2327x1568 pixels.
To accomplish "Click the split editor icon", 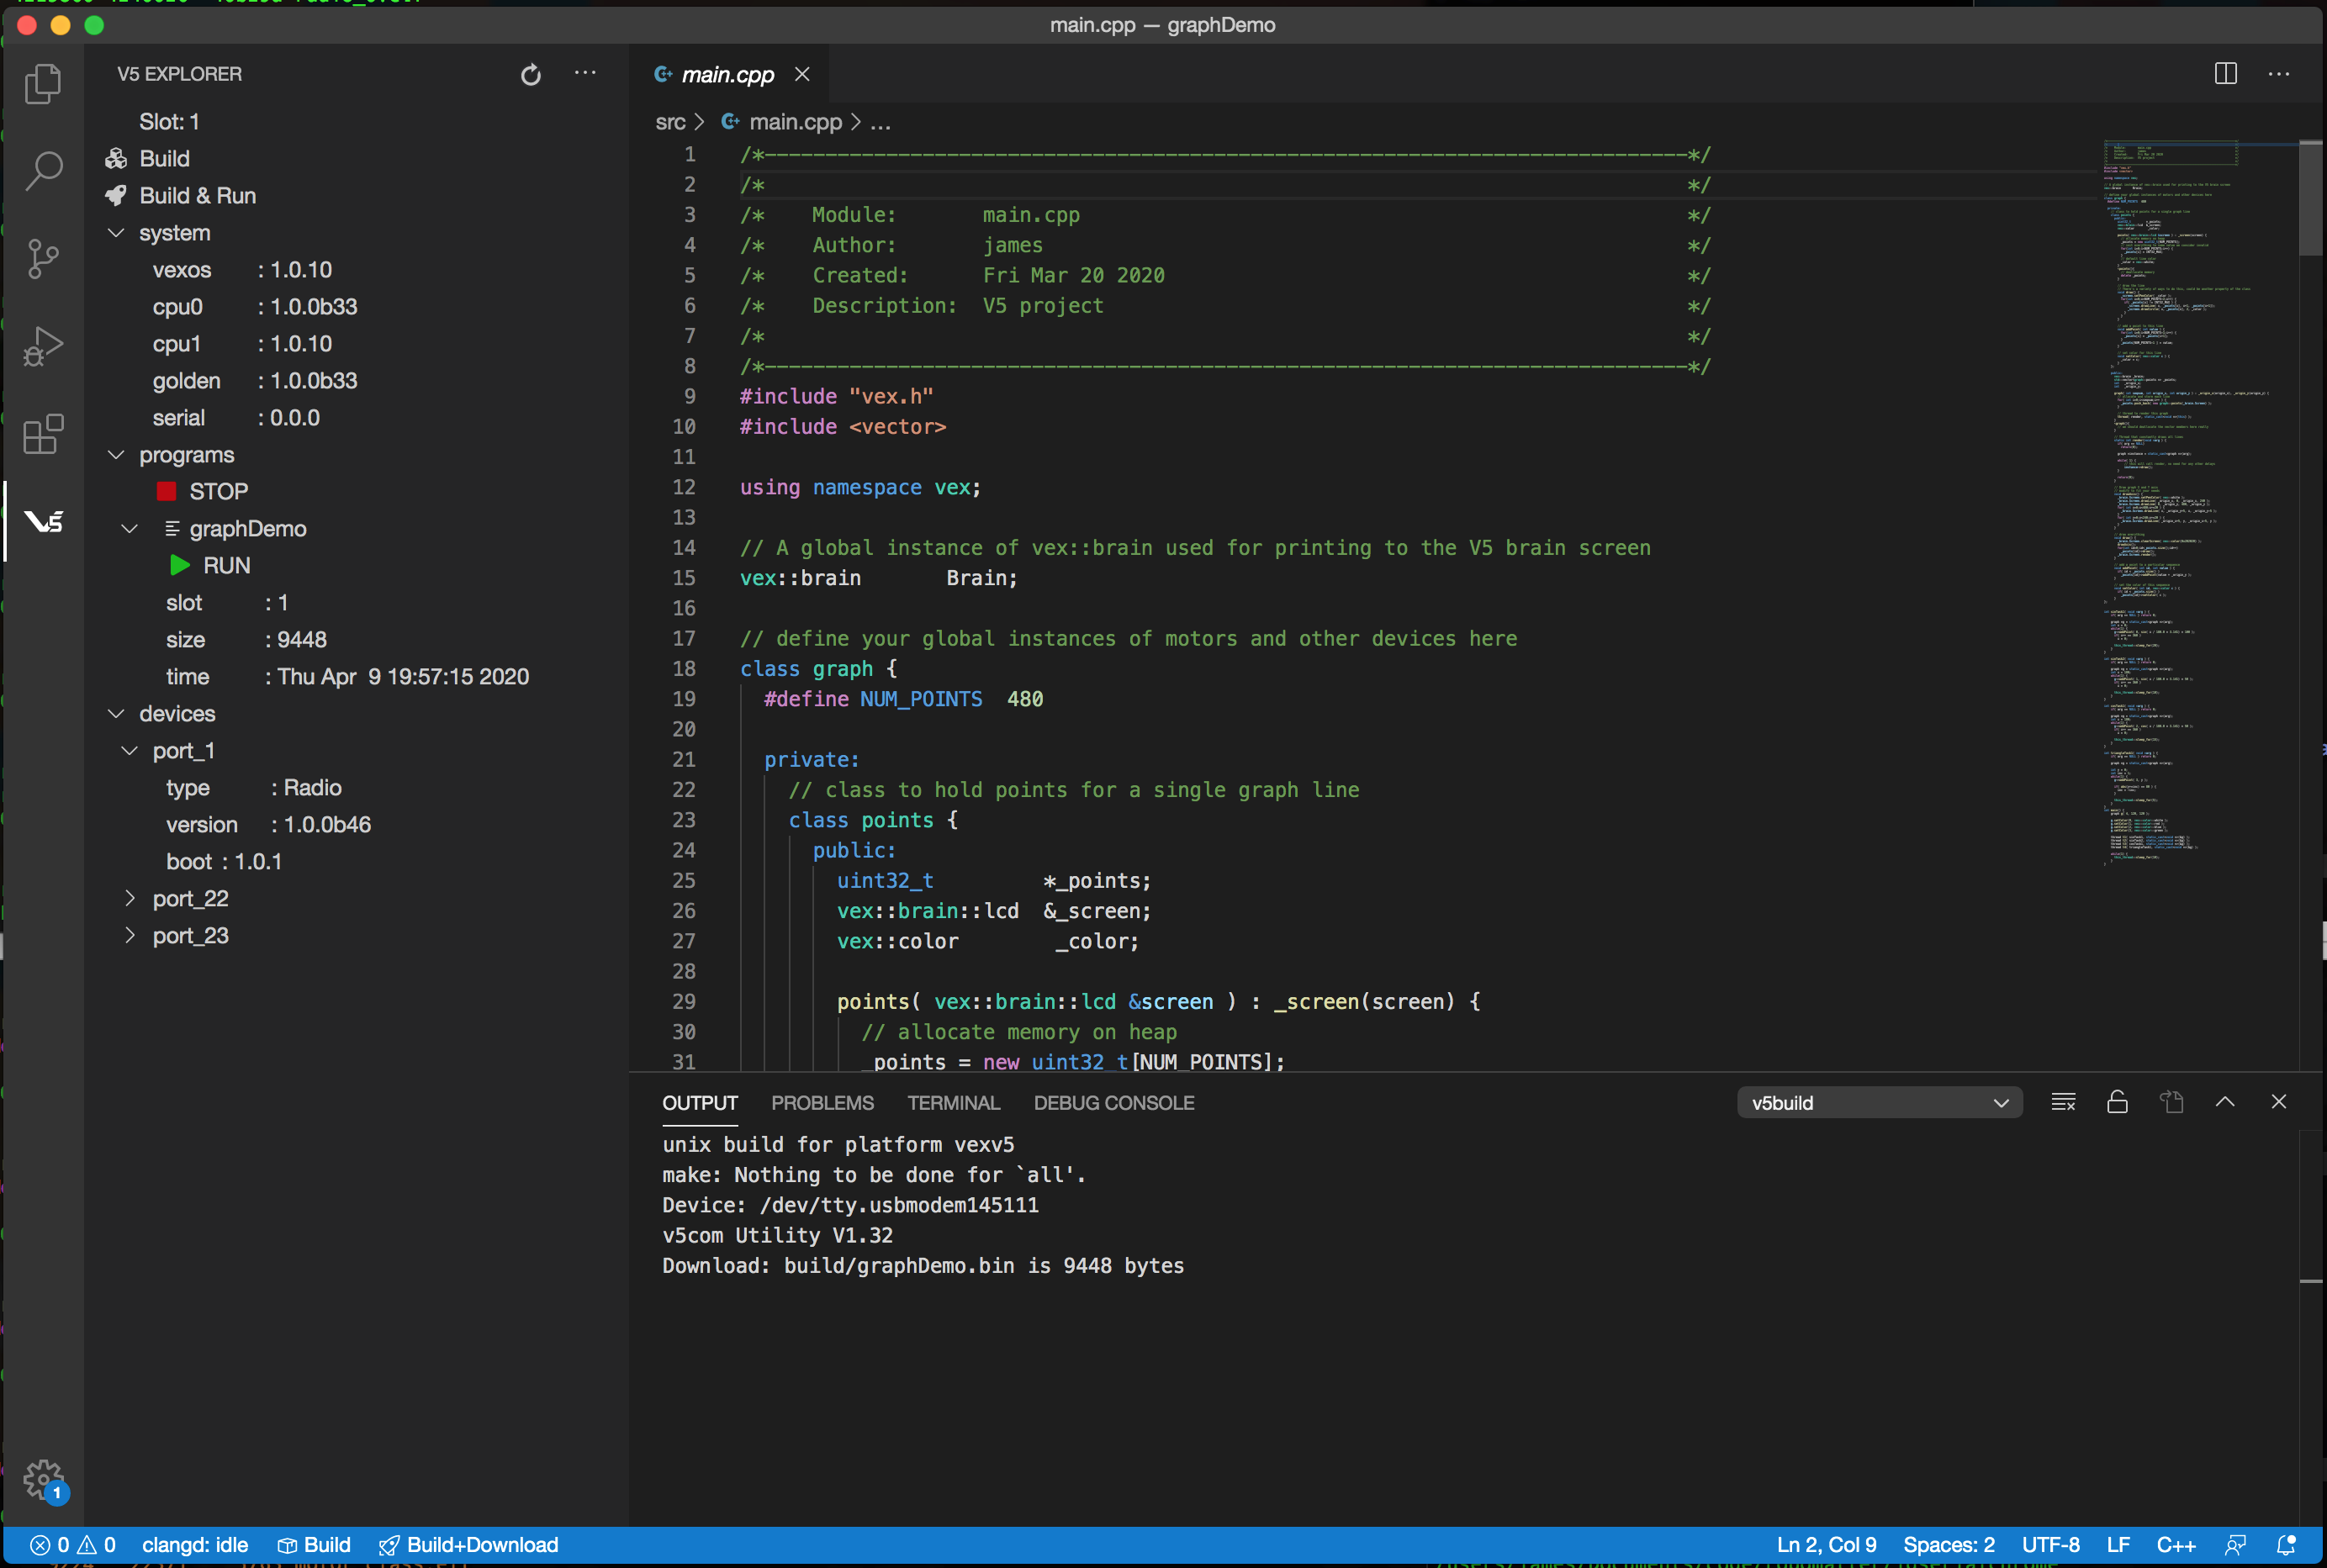I will tap(2225, 74).
